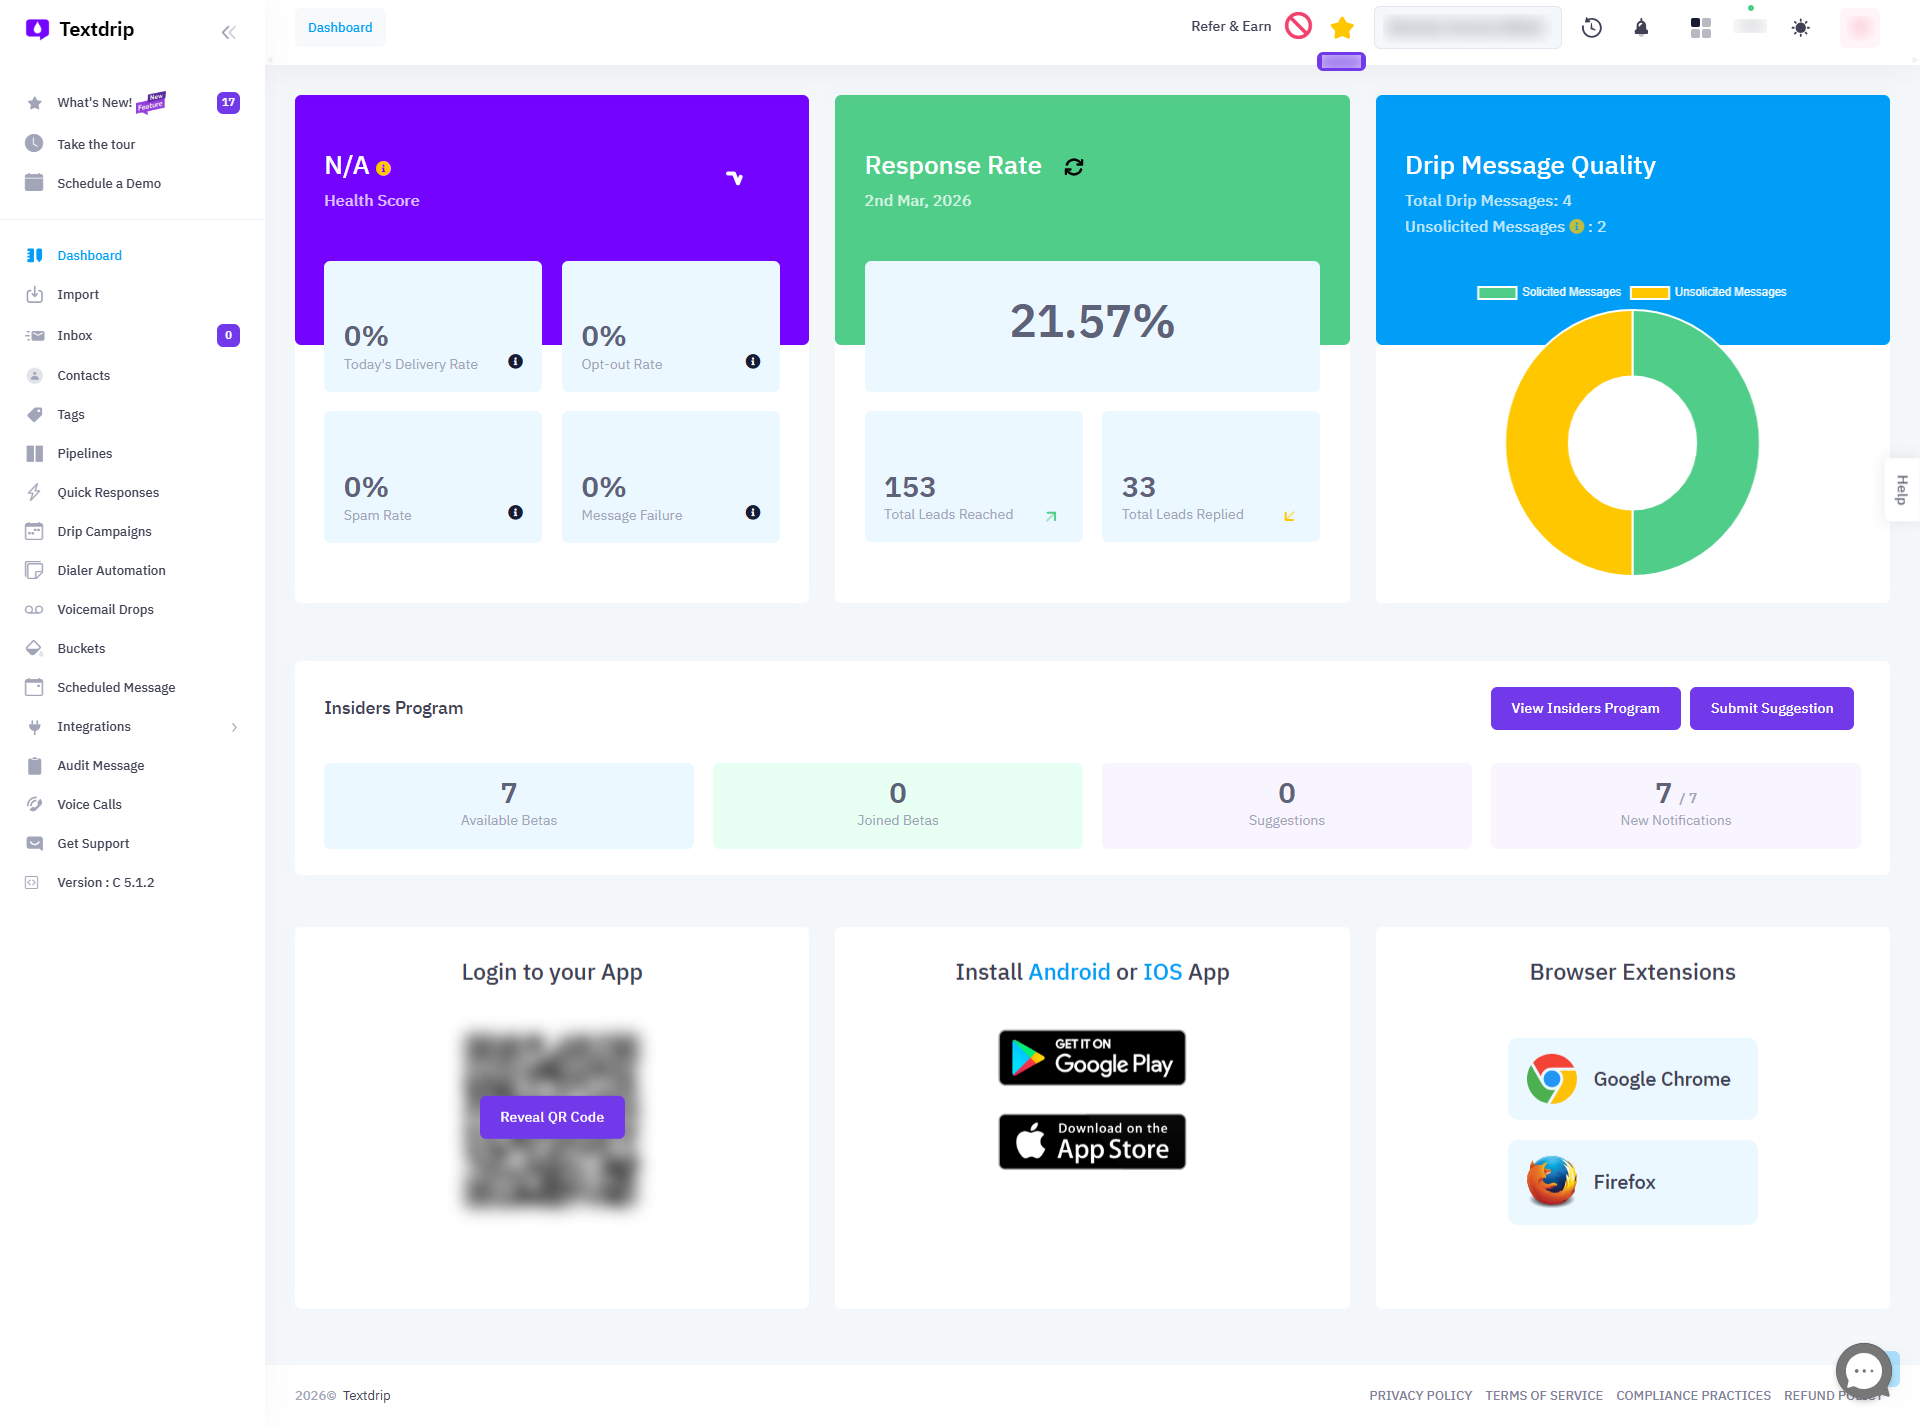The height and width of the screenshot is (1427, 1920).
Task: Toggle Unsolicited Messages in chart legend
Action: [1708, 292]
